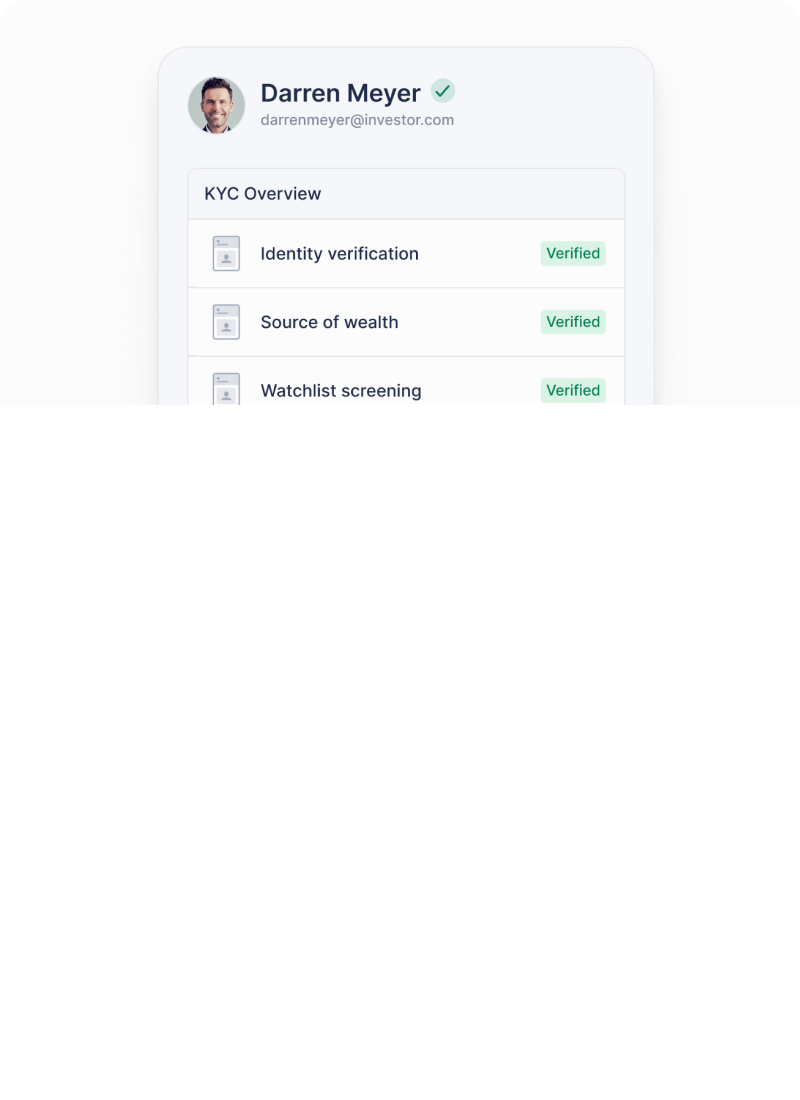Click the green verified checkmark badge
The width and height of the screenshot is (800, 1100).
(443, 91)
